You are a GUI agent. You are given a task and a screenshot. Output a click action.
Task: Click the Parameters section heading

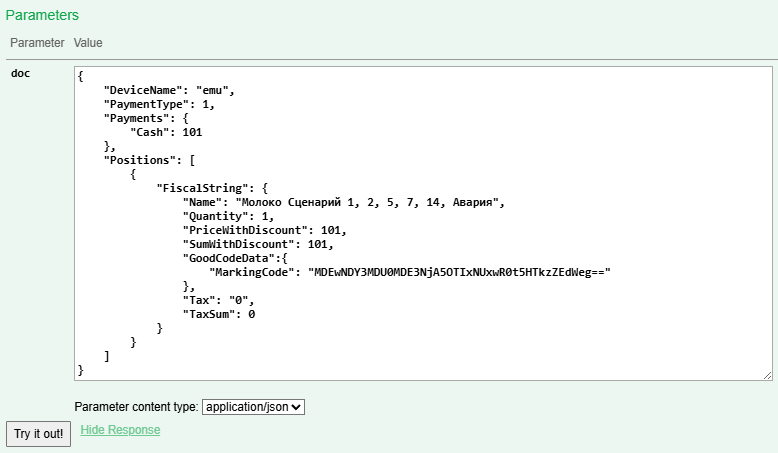[x=42, y=16]
